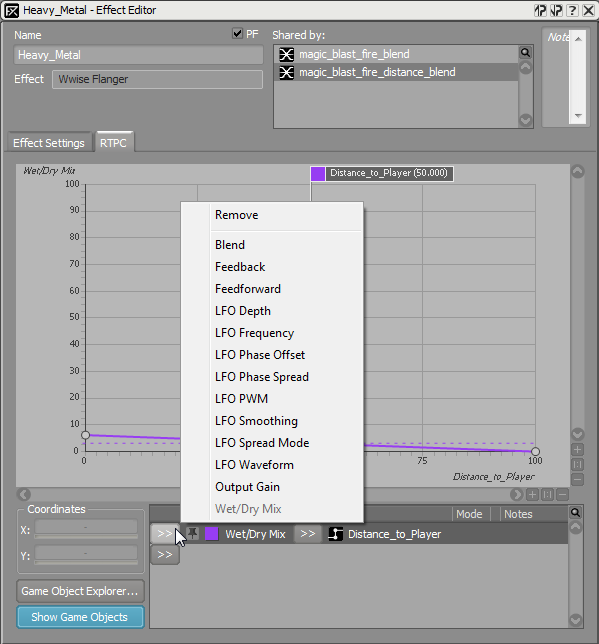Open Game Object Explorer
The image size is (599, 644).
pos(80,591)
